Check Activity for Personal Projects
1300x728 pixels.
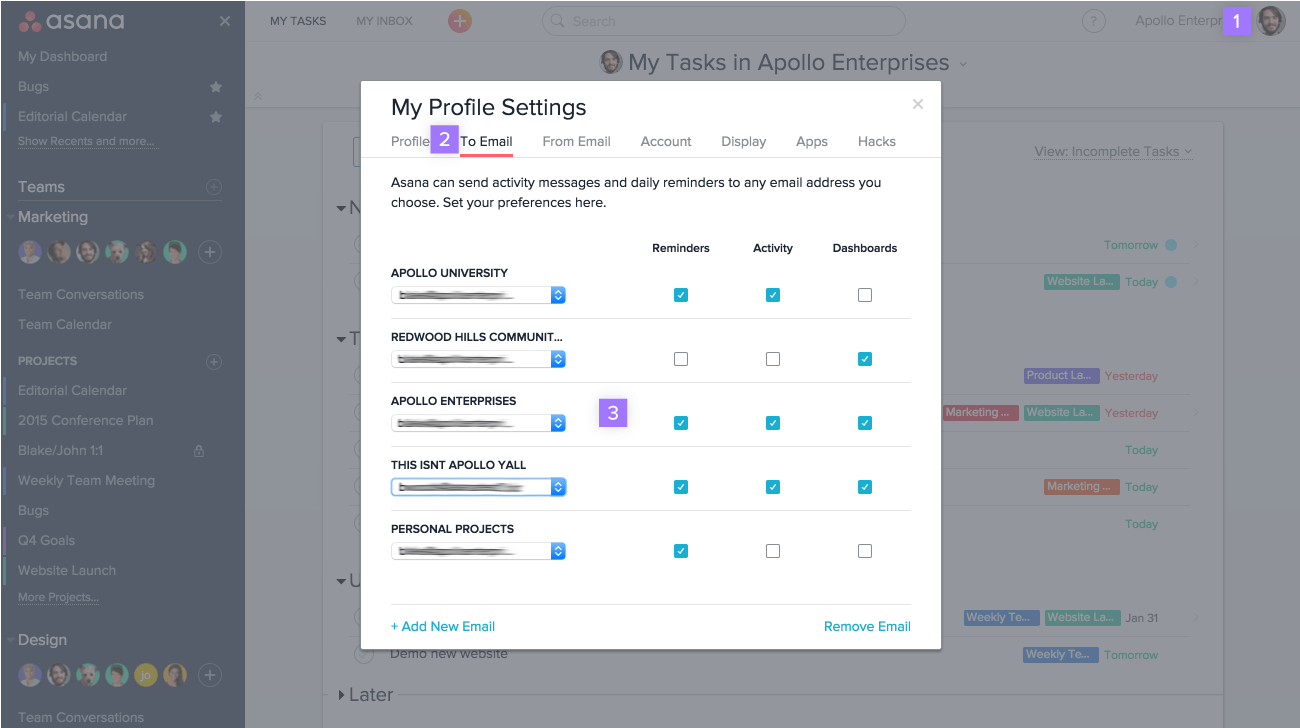(773, 551)
